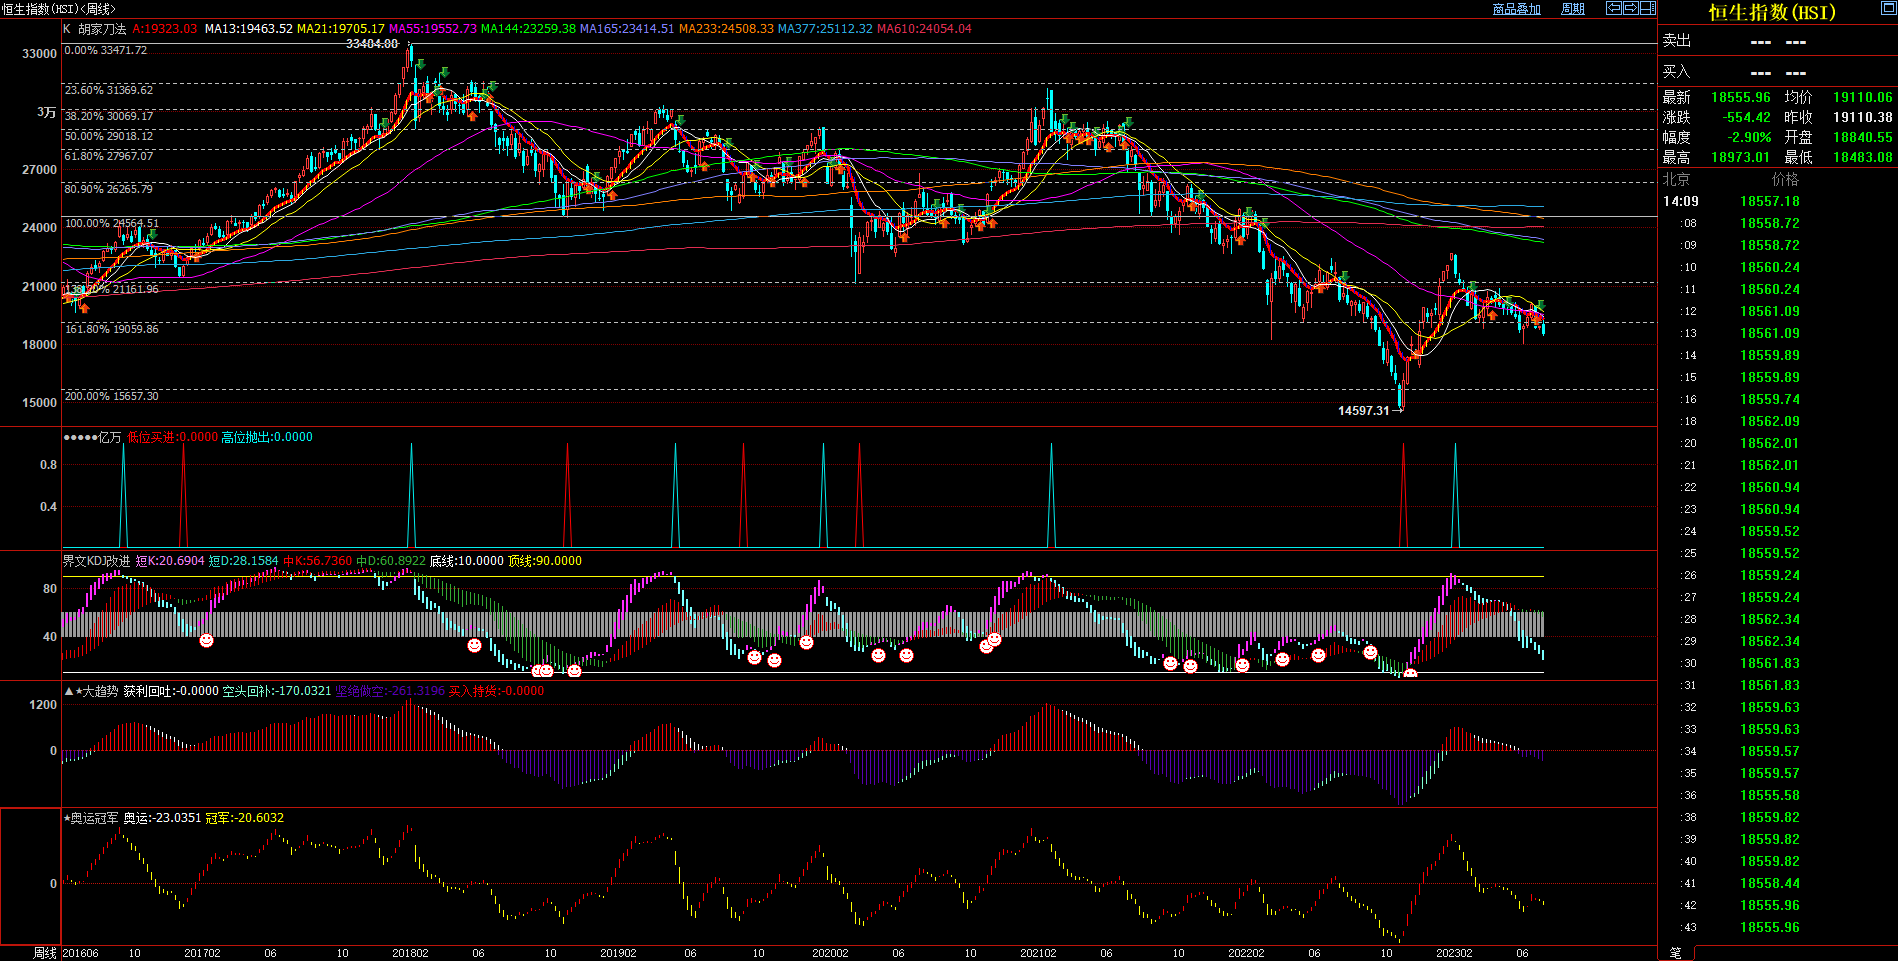Click the smiley marker at the KD indicator's far left
1898x961 pixels.
(x=206, y=640)
